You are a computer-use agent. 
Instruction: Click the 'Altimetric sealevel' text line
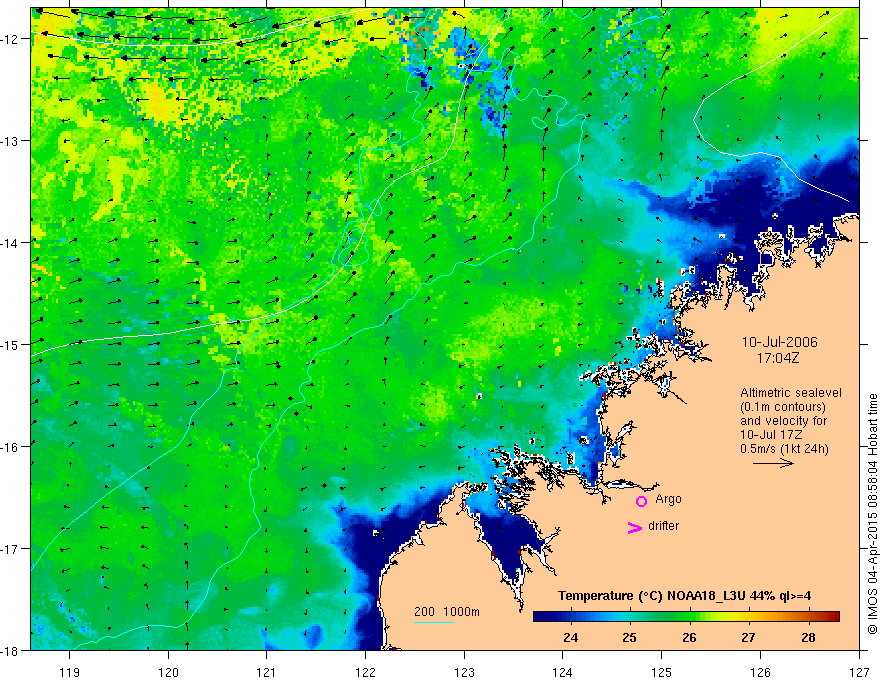click(791, 393)
